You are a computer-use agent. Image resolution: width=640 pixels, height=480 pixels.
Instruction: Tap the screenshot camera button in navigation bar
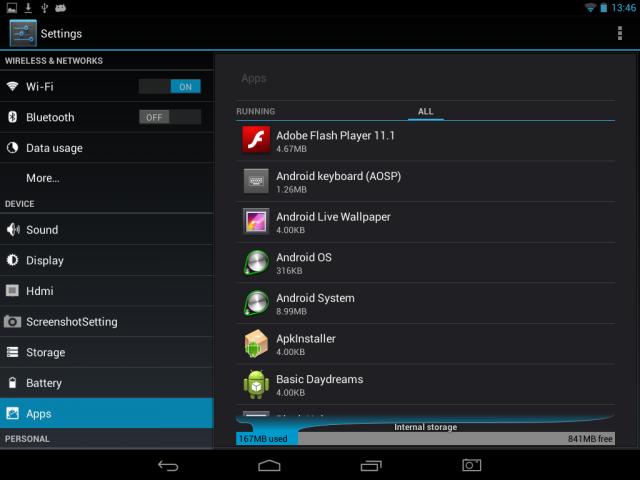tap(471, 465)
